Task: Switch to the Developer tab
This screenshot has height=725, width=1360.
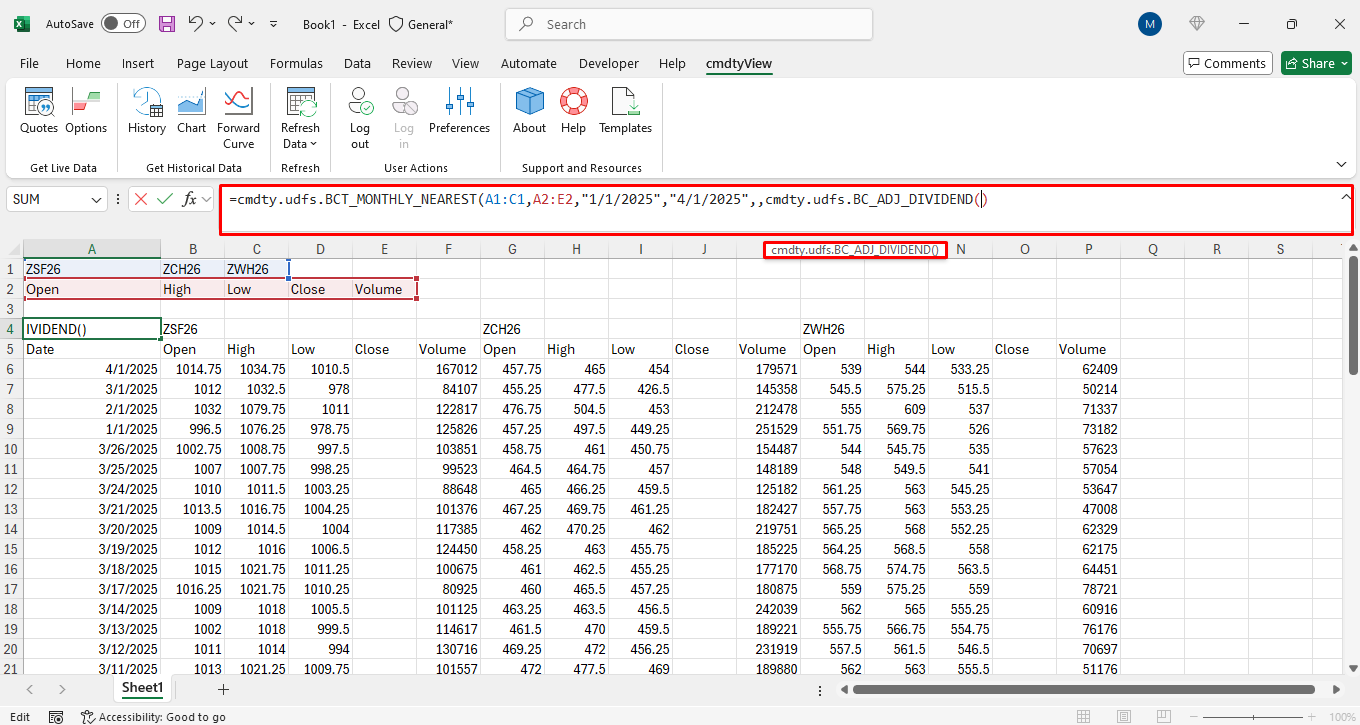Action: point(608,63)
